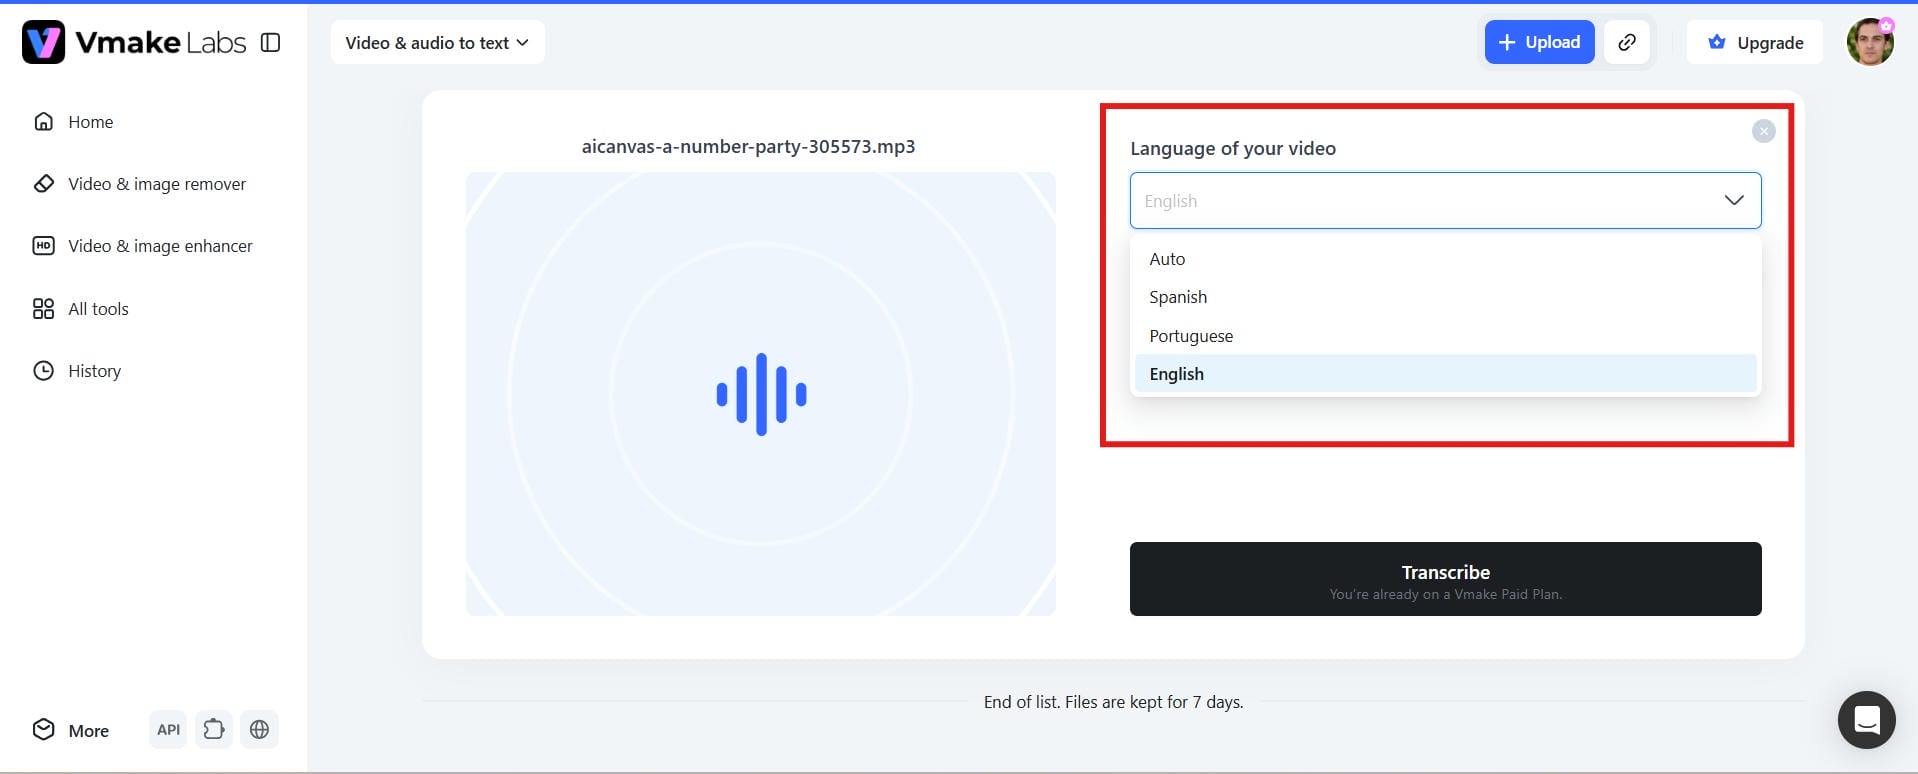Open the chat support bubble
This screenshot has width=1918, height=774.
tap(1866, 720)
